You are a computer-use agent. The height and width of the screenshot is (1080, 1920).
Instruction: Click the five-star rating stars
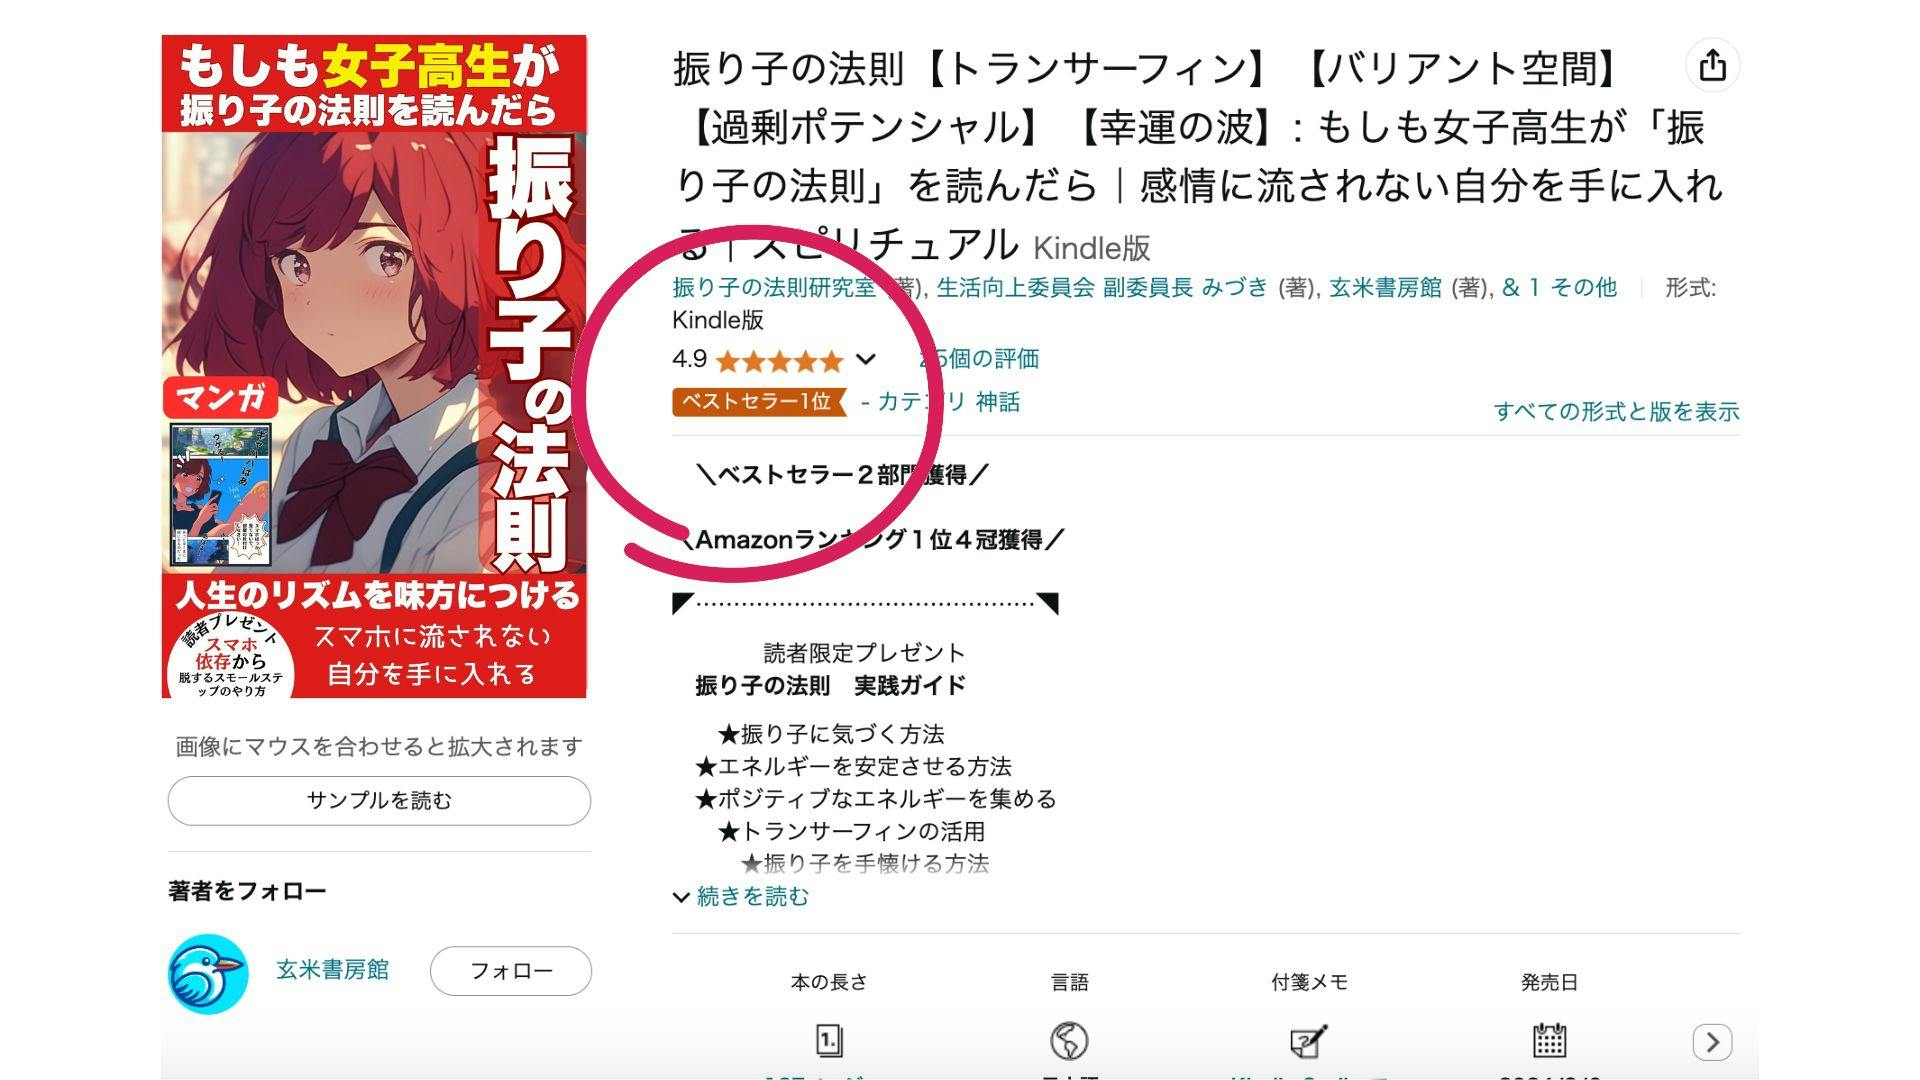[x=780, y=360]
